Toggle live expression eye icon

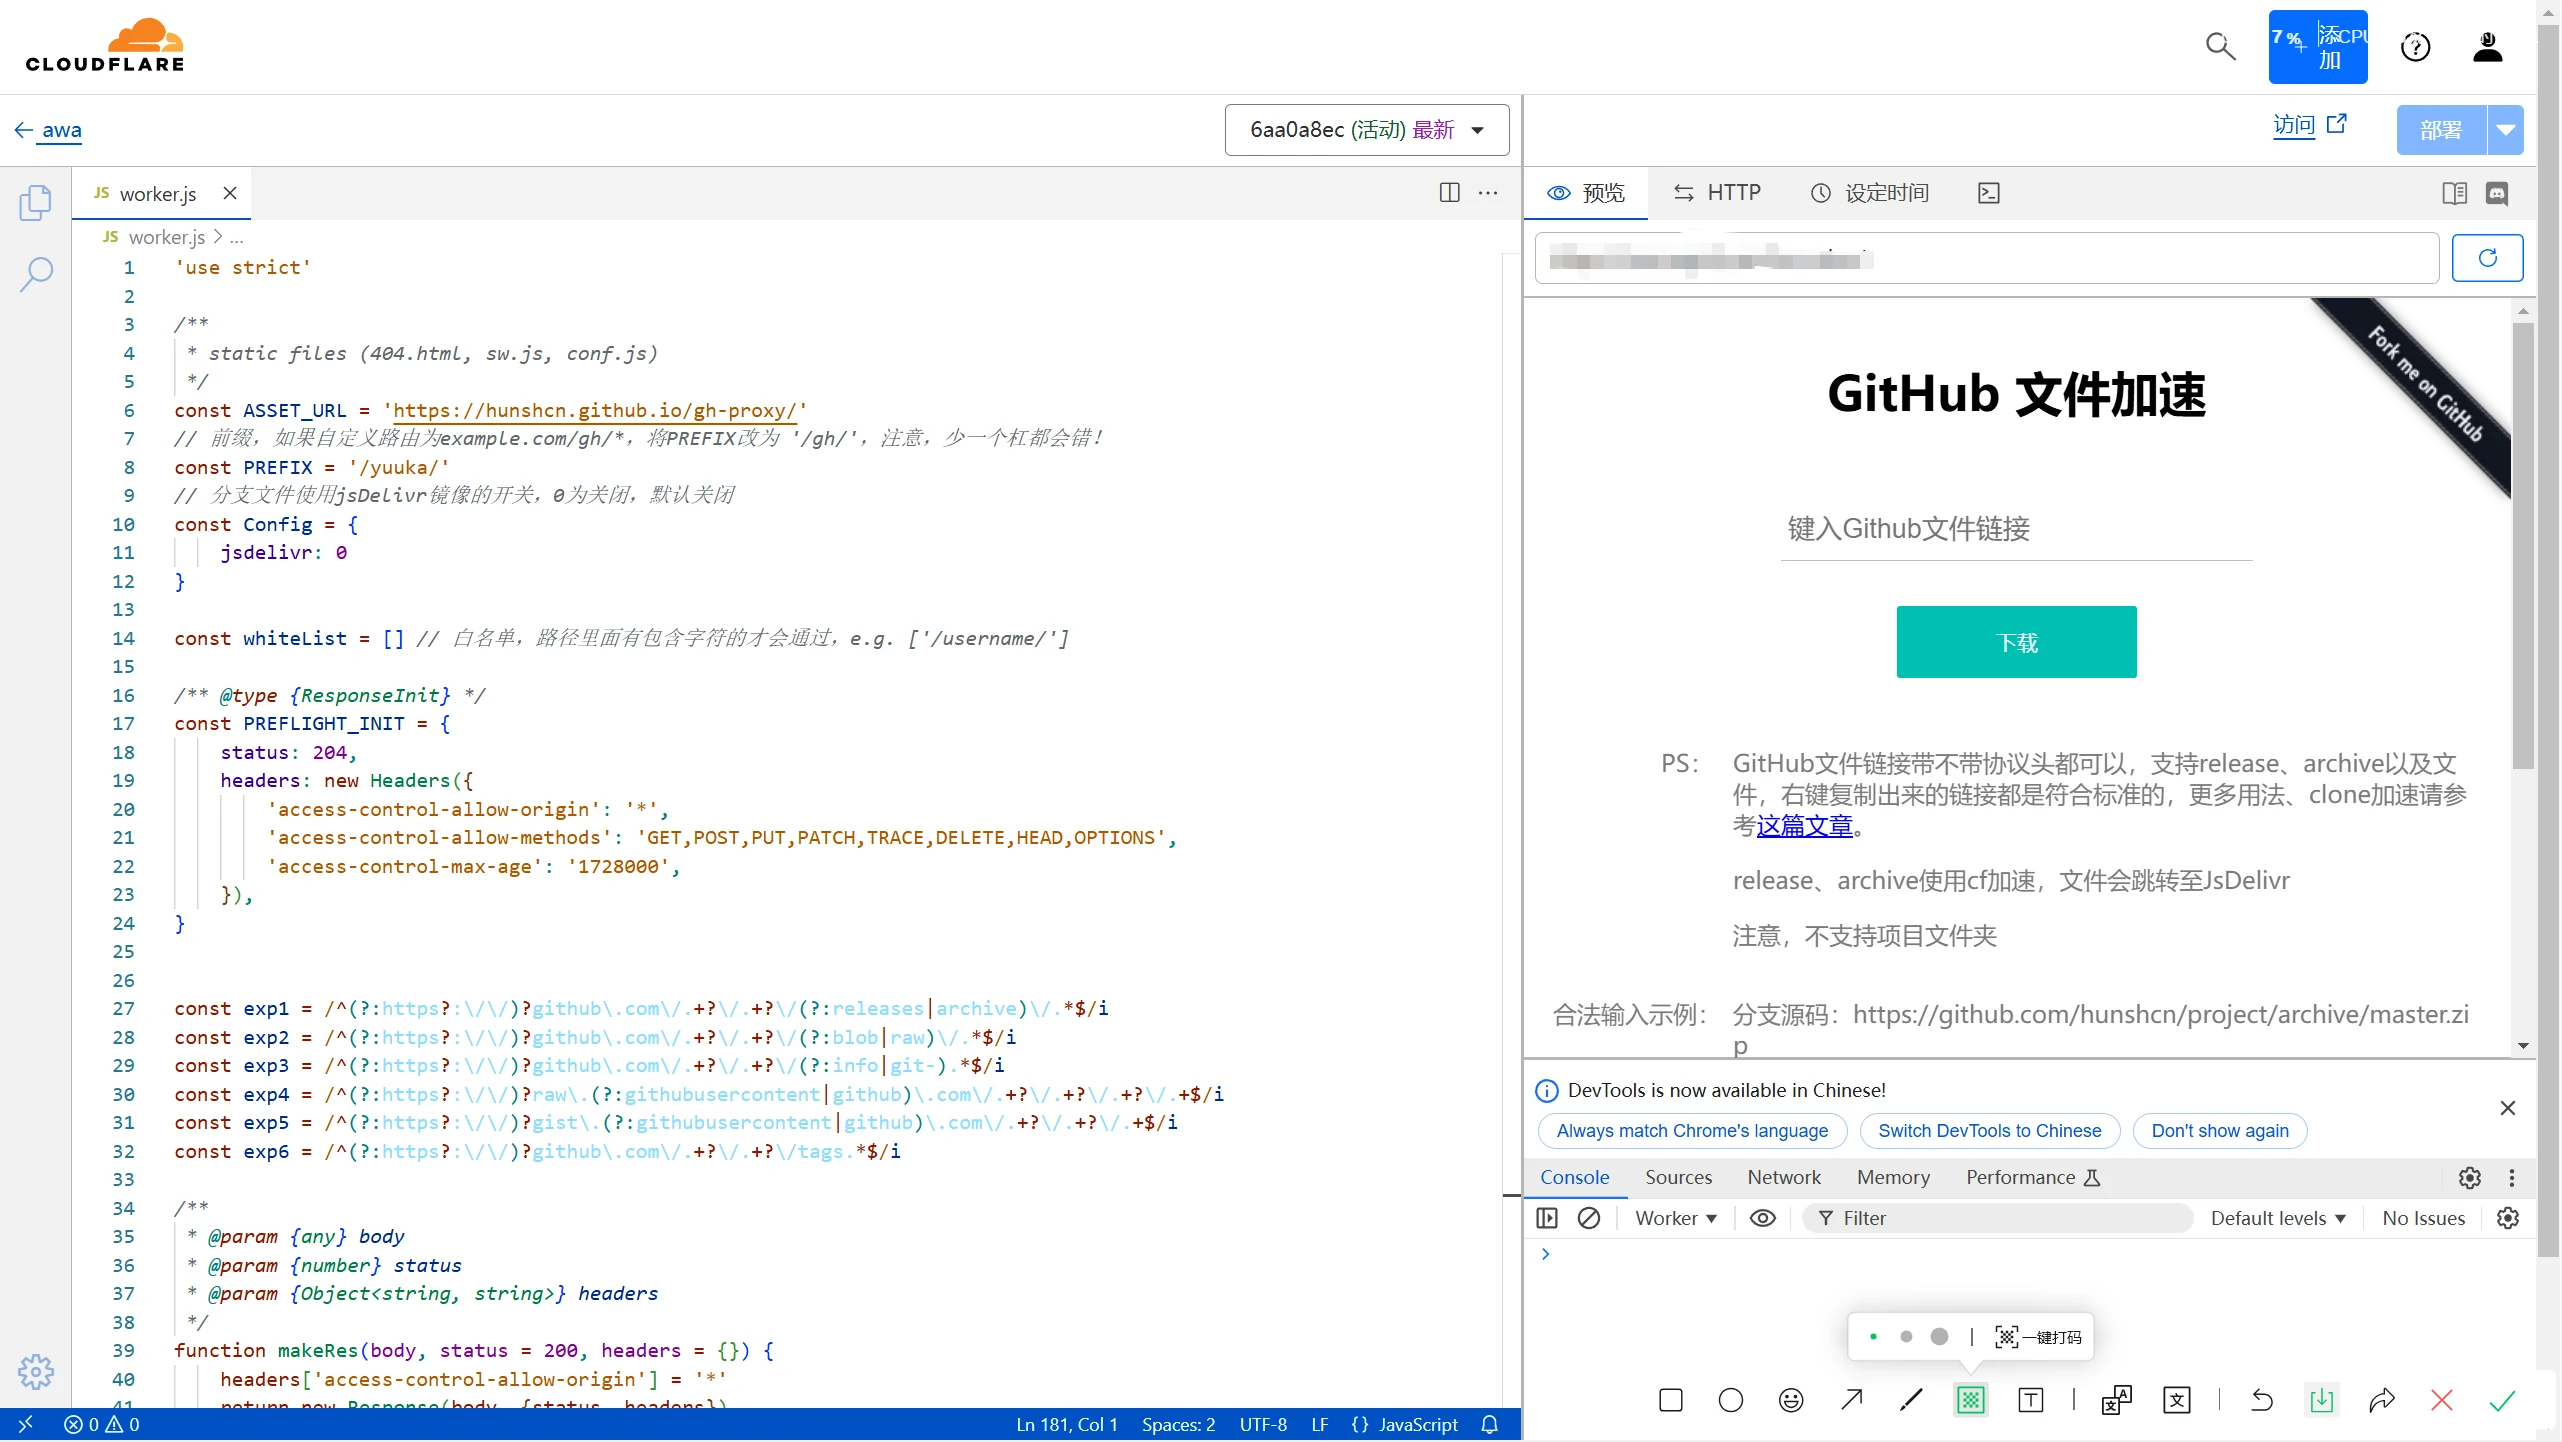pyautogui.click(x=1763, y=1218)
